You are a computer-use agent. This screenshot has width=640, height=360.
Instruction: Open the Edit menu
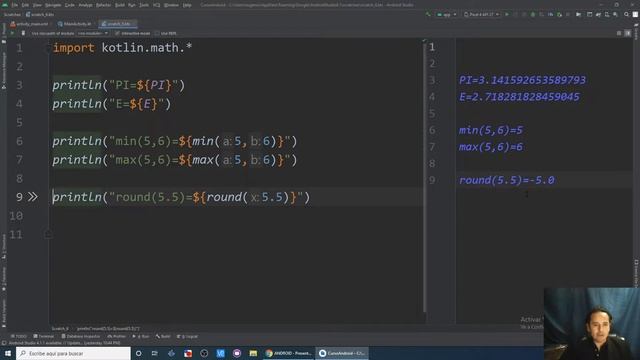point(25,5)
